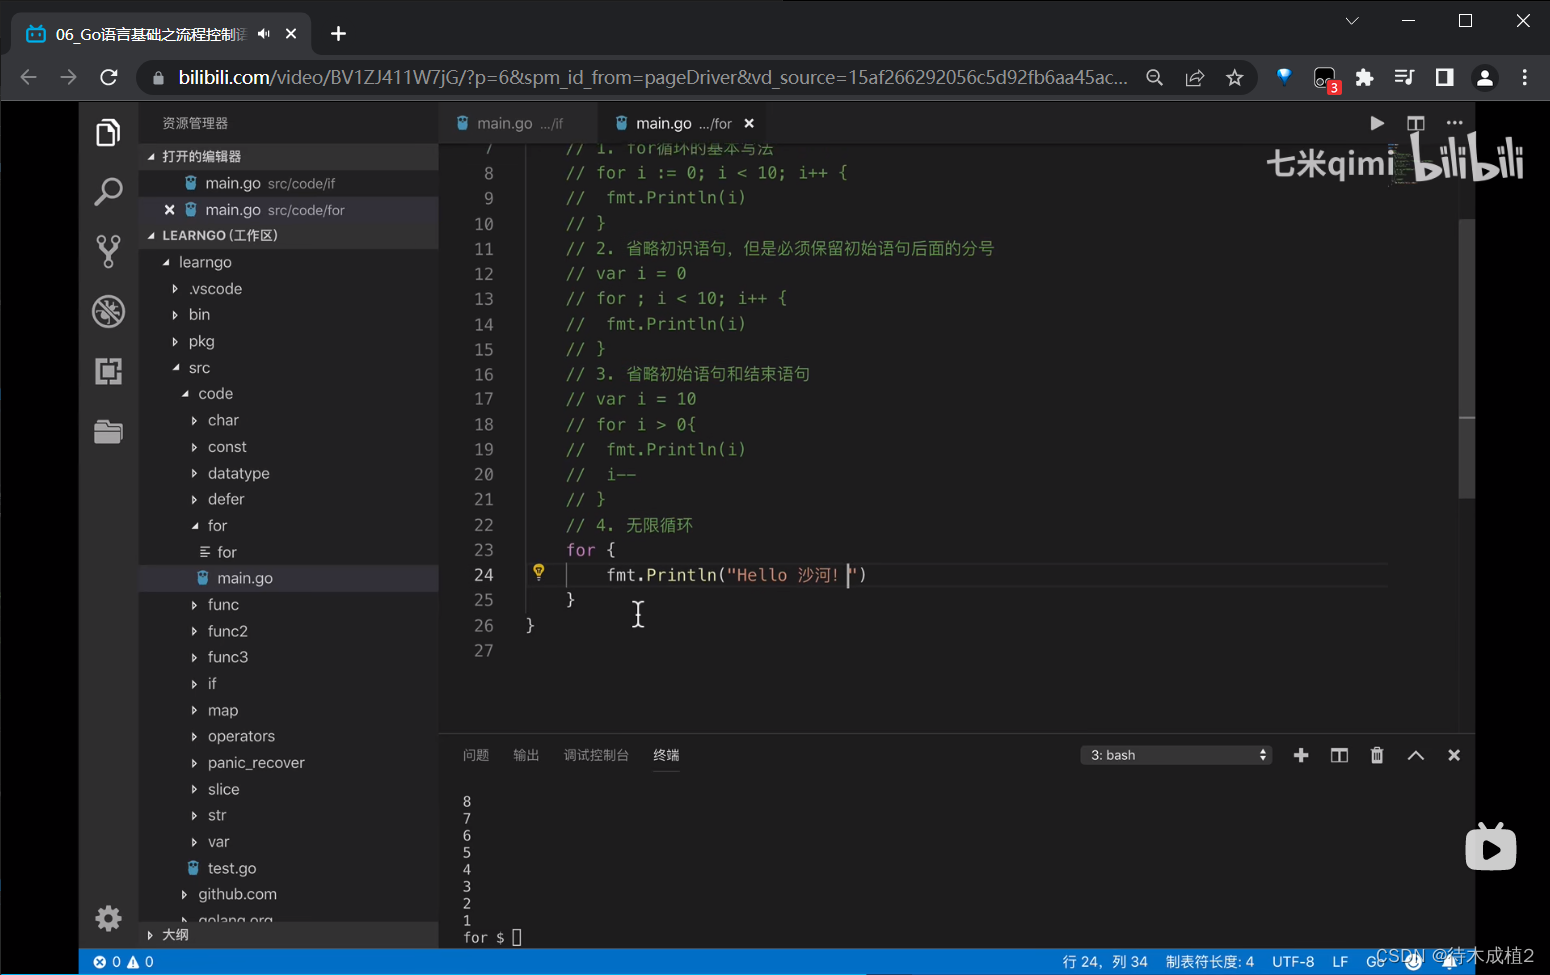Expand the bin folder
This screenshot has height=975, width=1550.
tap(176, 315)
